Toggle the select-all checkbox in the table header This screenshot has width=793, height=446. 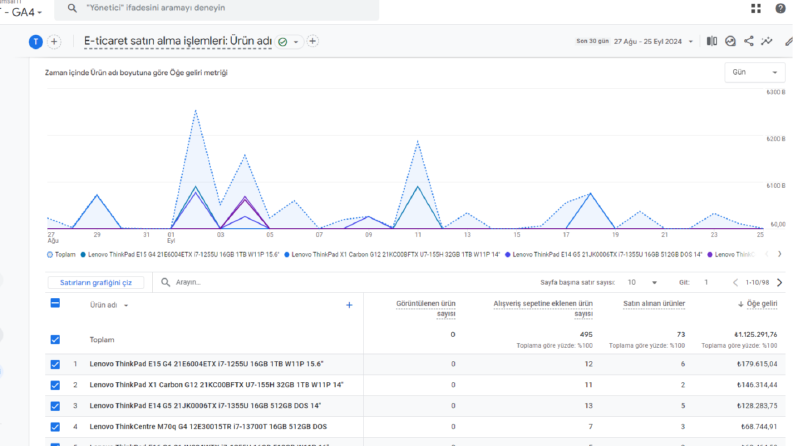point(55,303)
